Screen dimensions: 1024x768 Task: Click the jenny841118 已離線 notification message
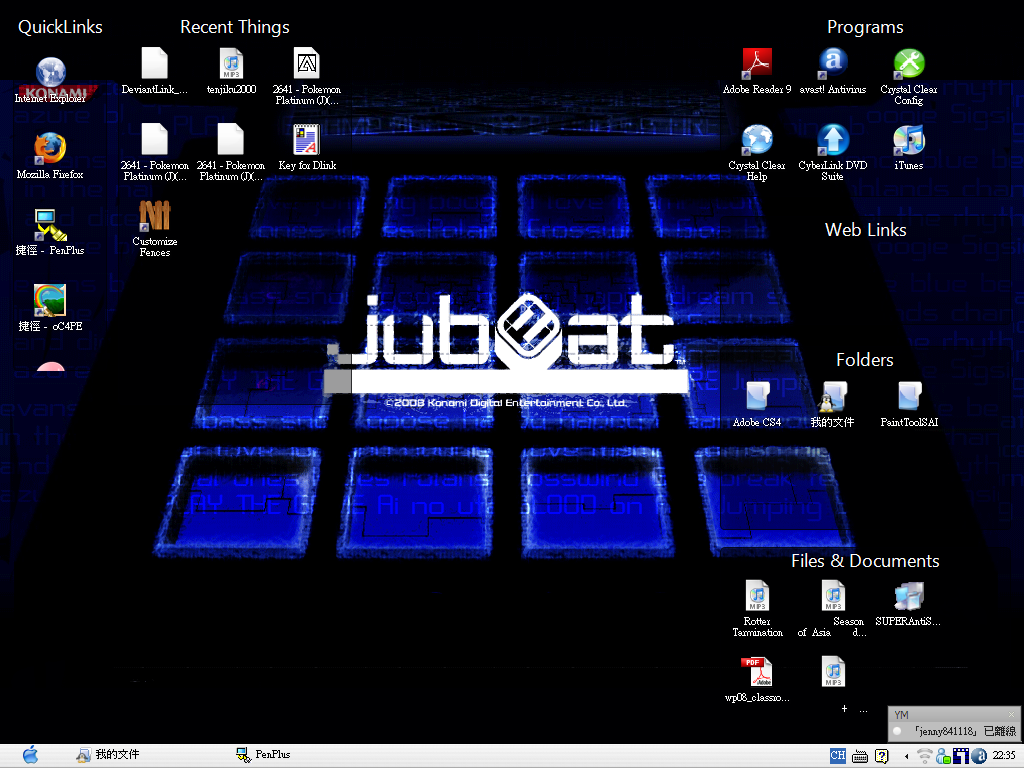pos(963,731)
